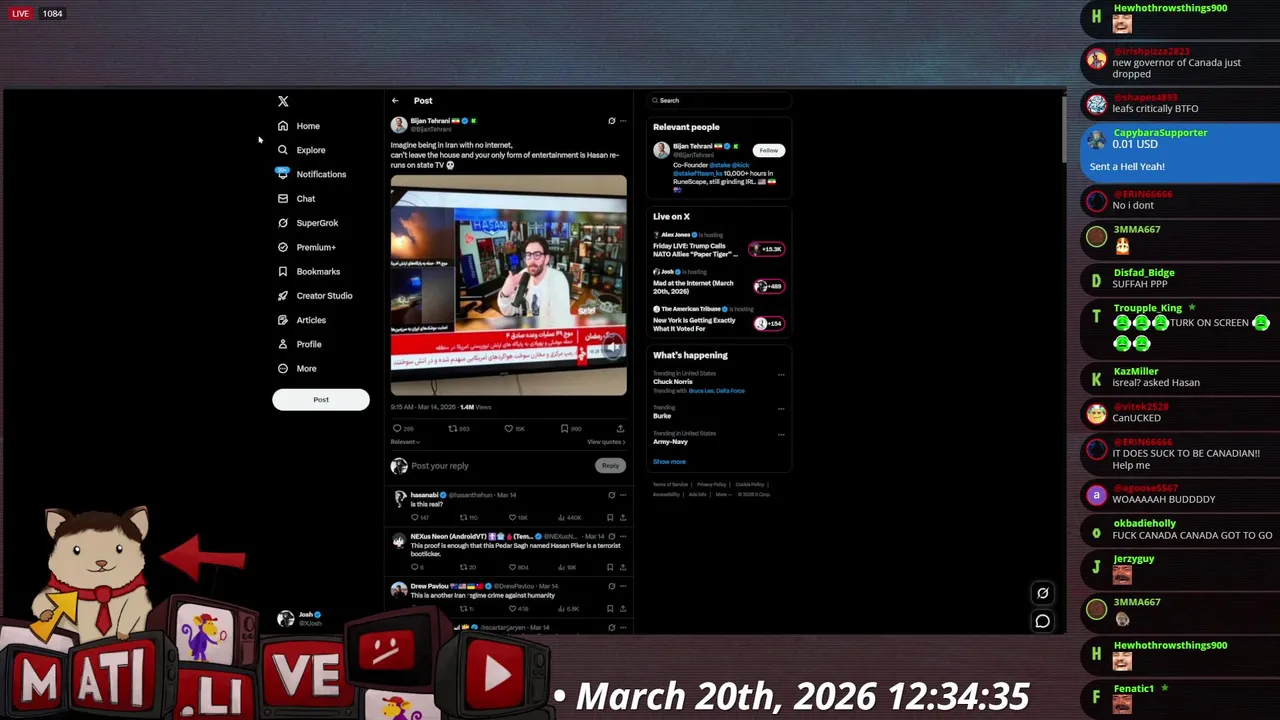Open Articles in the sidebar

(301, 320)
